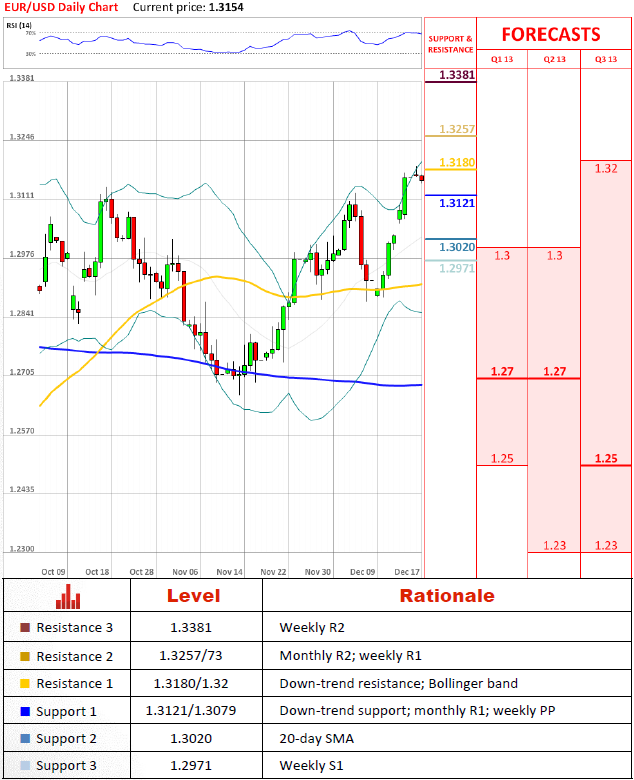Click the current price value 1.3154
The image size is (634, 780).
[x=226, y=7]
